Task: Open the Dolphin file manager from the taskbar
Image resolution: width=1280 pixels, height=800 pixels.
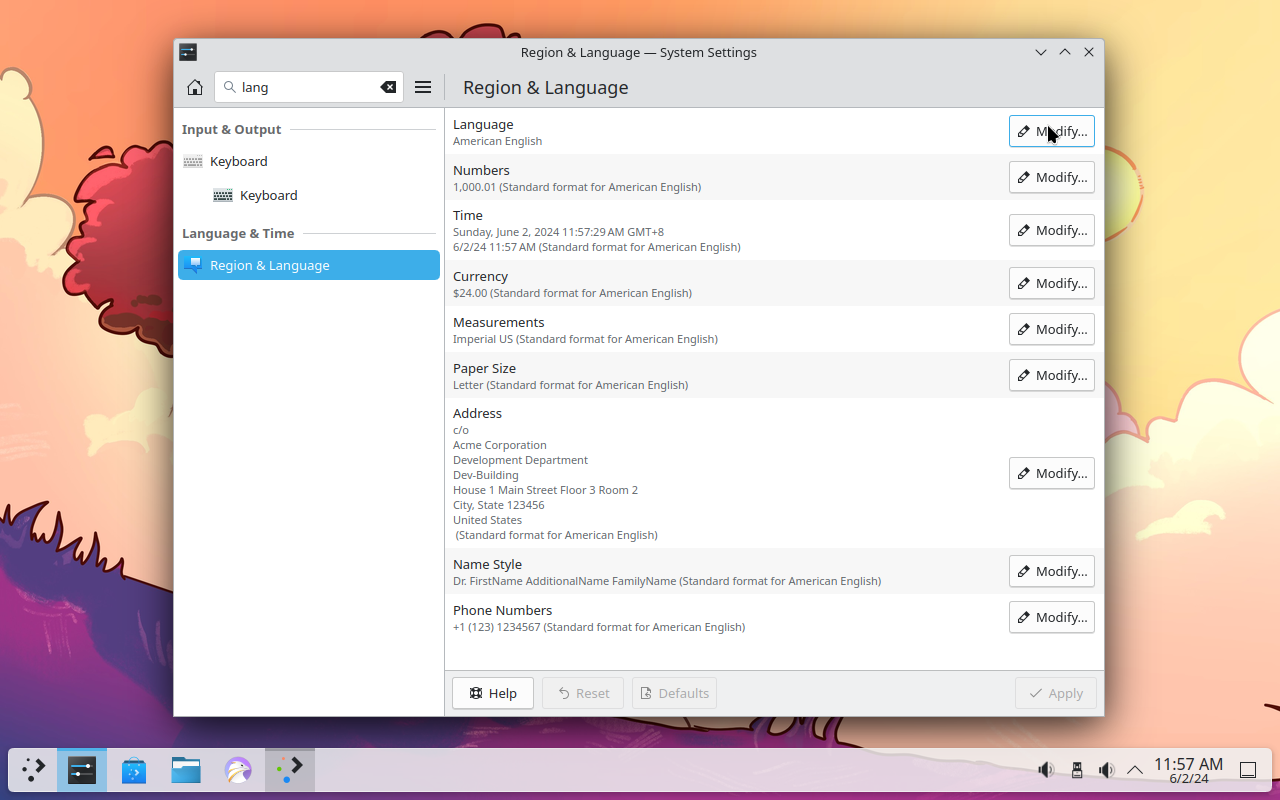Action: tap(186, 770)
